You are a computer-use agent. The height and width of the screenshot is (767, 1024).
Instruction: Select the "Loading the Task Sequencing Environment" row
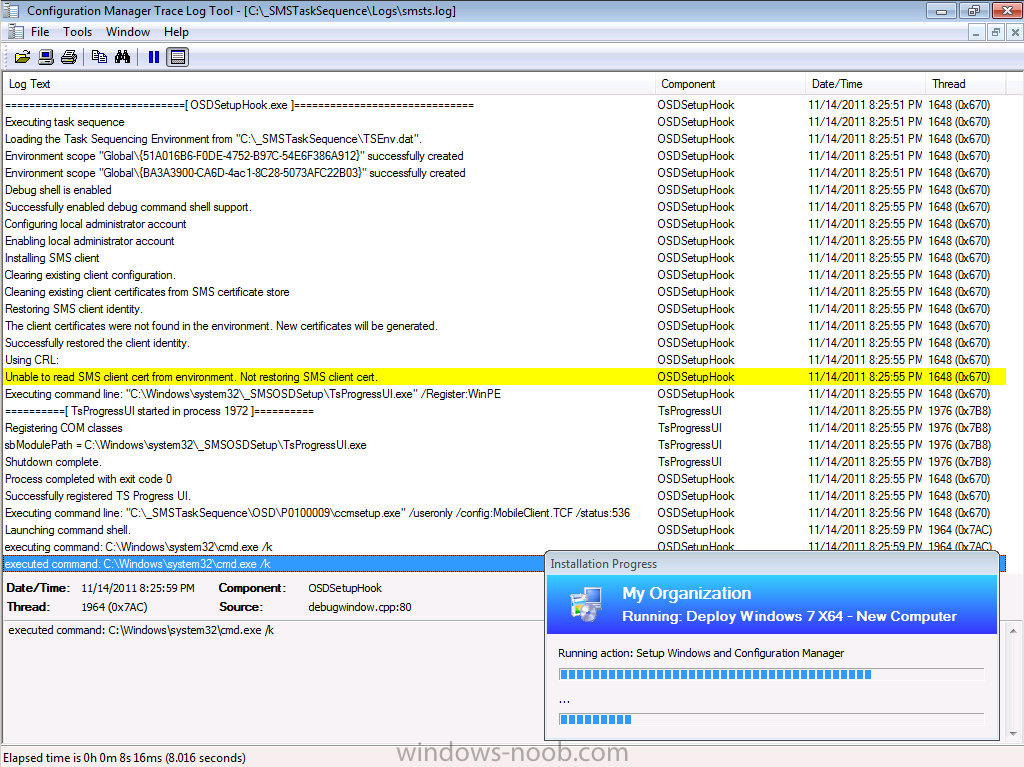click(x=505, y=139)
